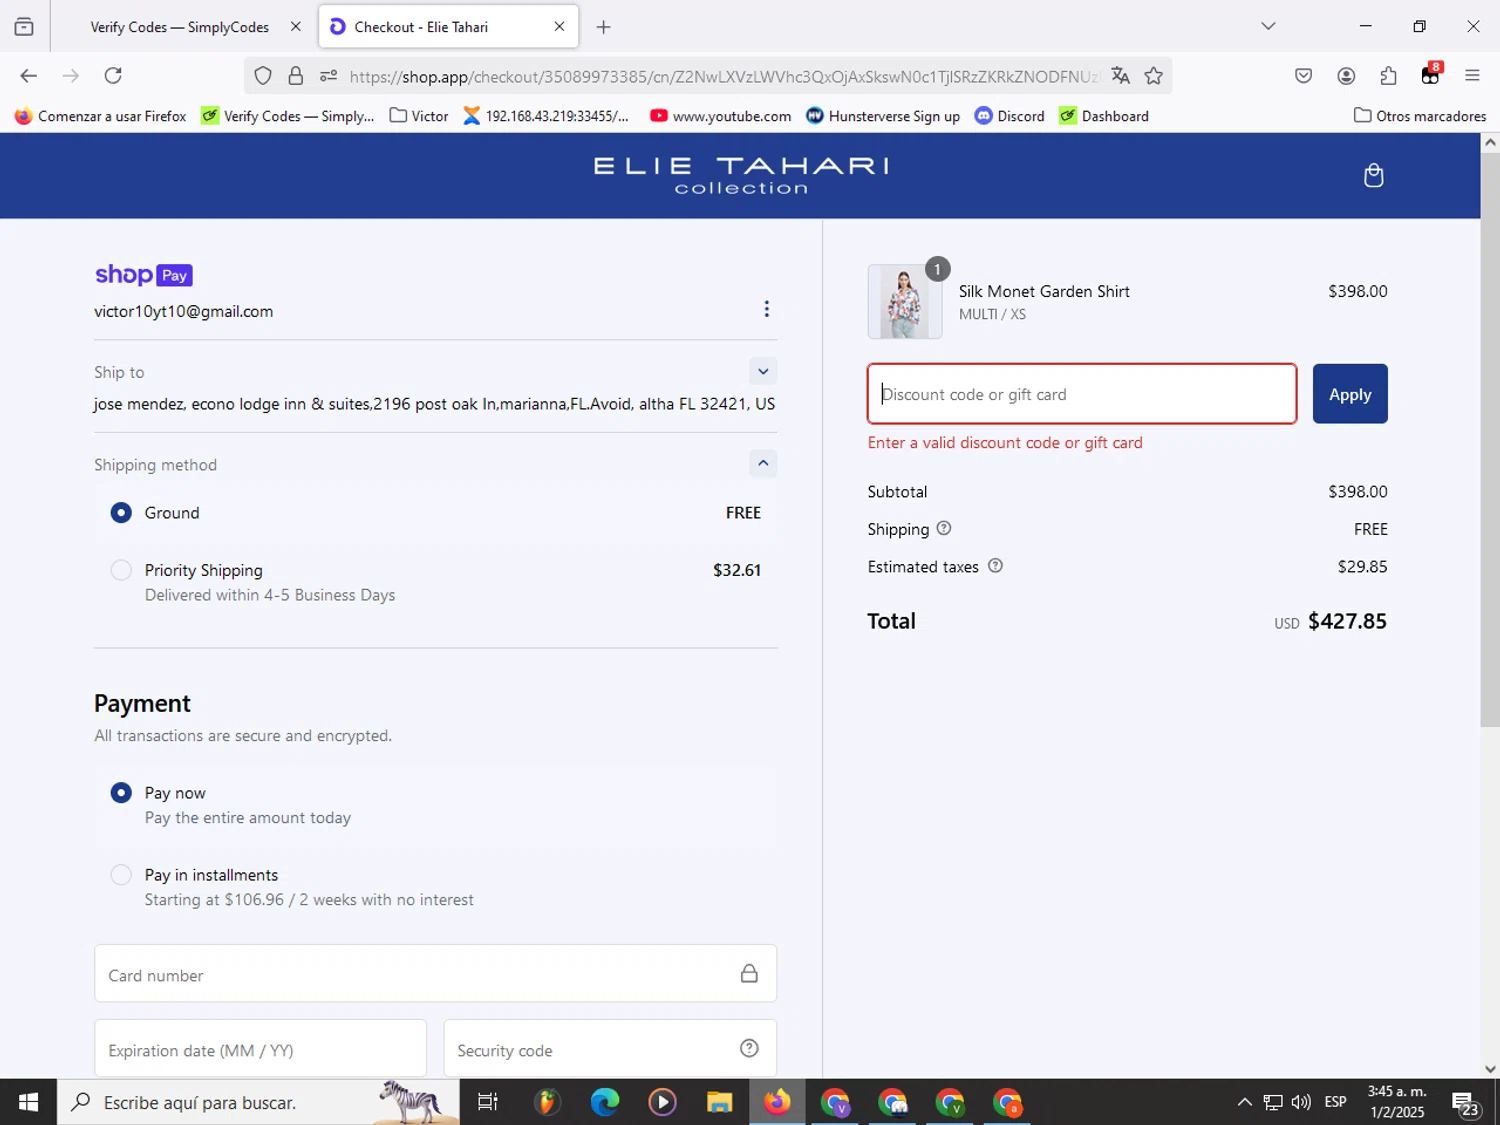This screenshot has height=1125, width=1500.
Task: Open the Extensions puzzle icon
Action: click(x=1388, y=76)
